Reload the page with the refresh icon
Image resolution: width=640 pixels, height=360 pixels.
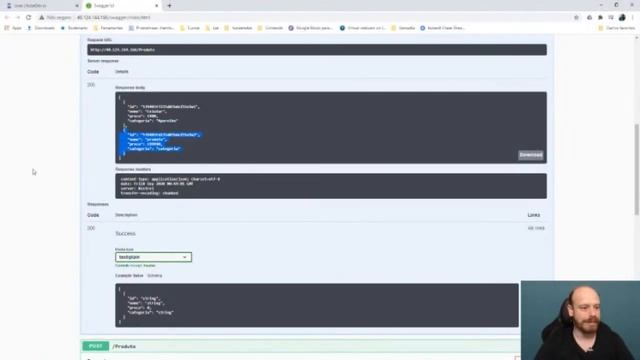(x=29, y=18)
